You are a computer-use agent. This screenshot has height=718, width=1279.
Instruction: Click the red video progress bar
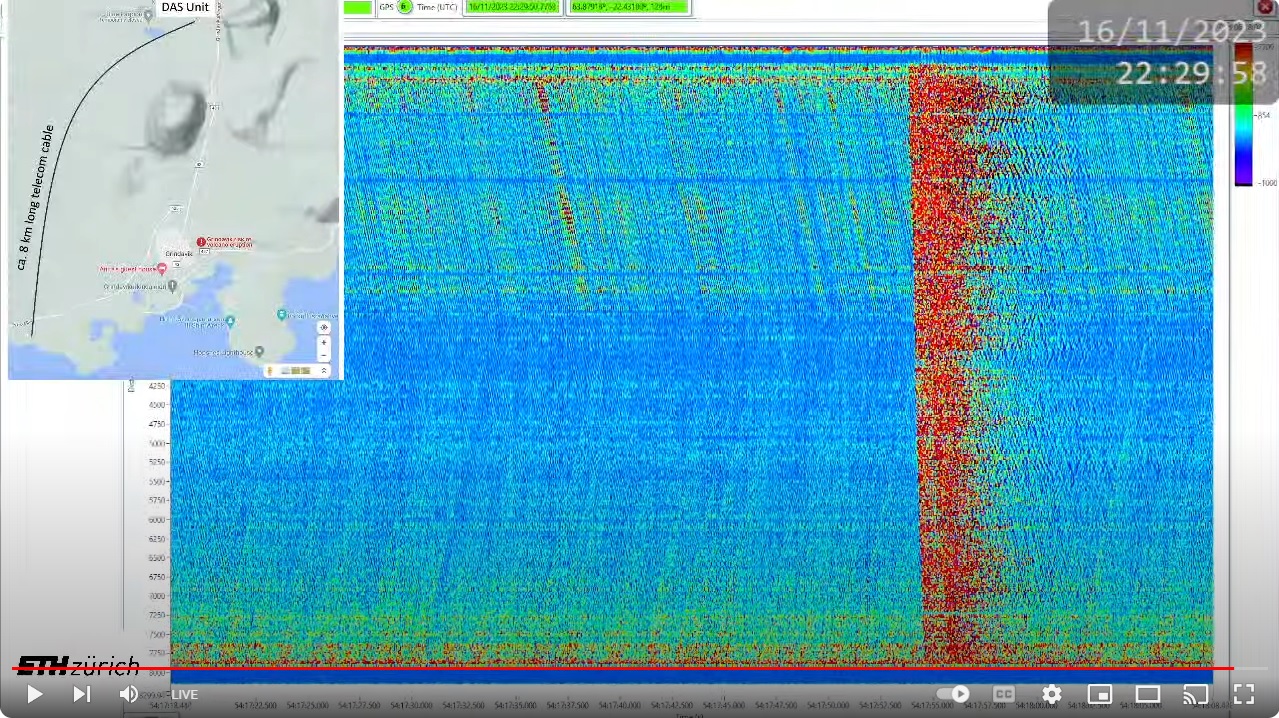point(620,668)
